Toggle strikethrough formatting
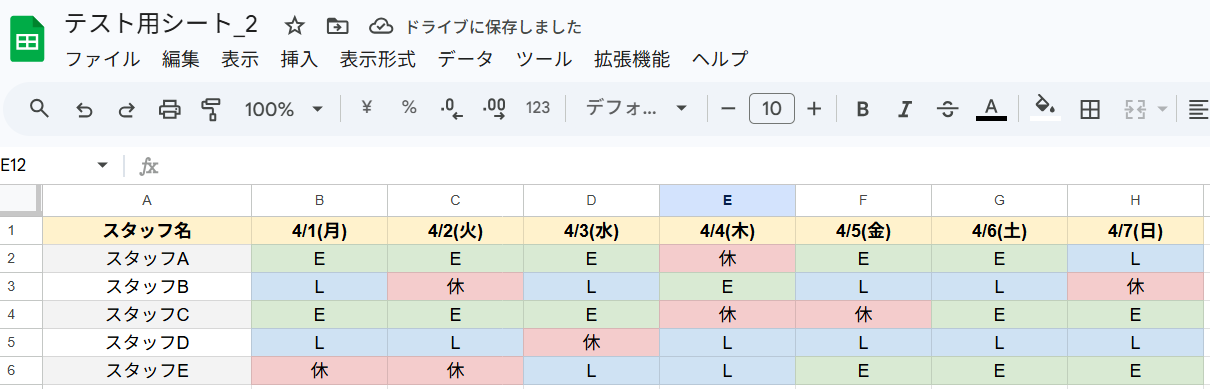The height and width of the screenshot is (389, 1210). point(947,109)
